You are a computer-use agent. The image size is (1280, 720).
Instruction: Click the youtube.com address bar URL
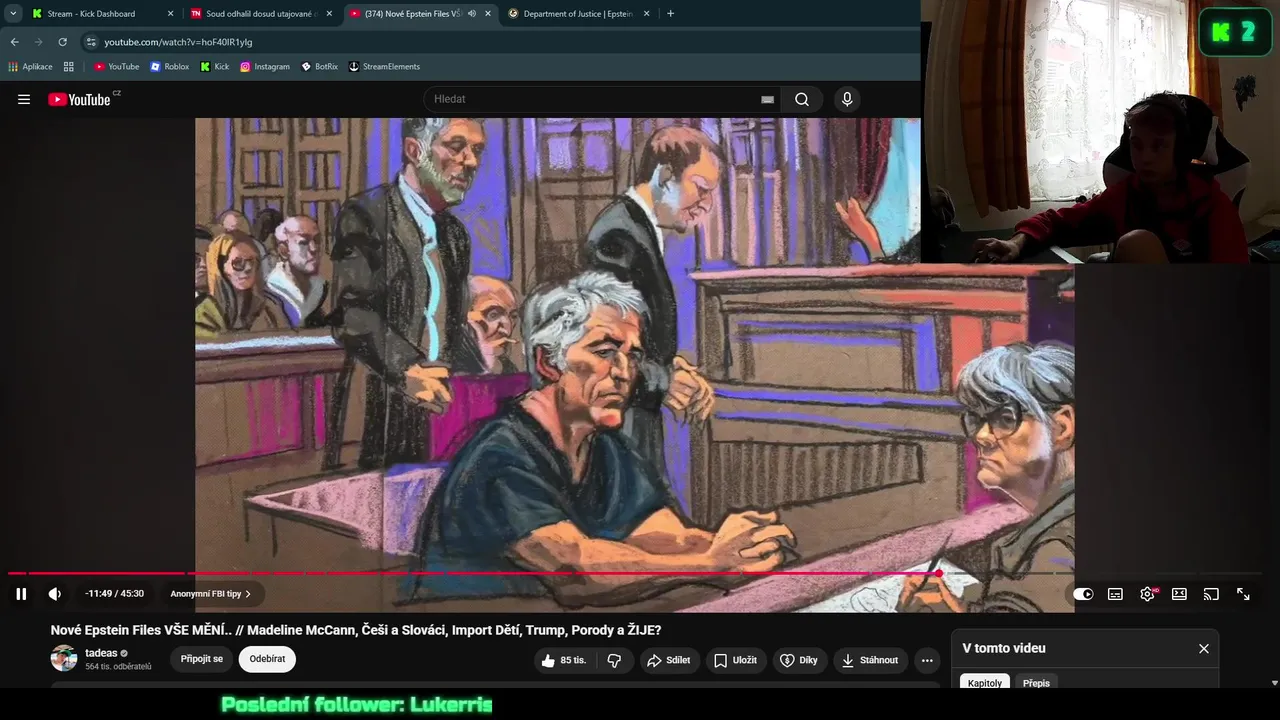pyautogui.click(x=178, y=42)
